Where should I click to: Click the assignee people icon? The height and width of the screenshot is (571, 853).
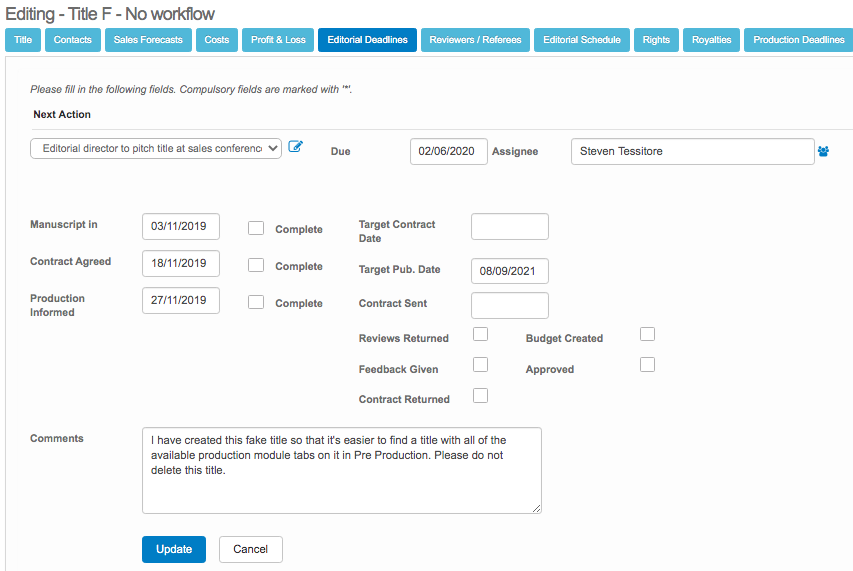pyautogui.click(x=824, y=151)
